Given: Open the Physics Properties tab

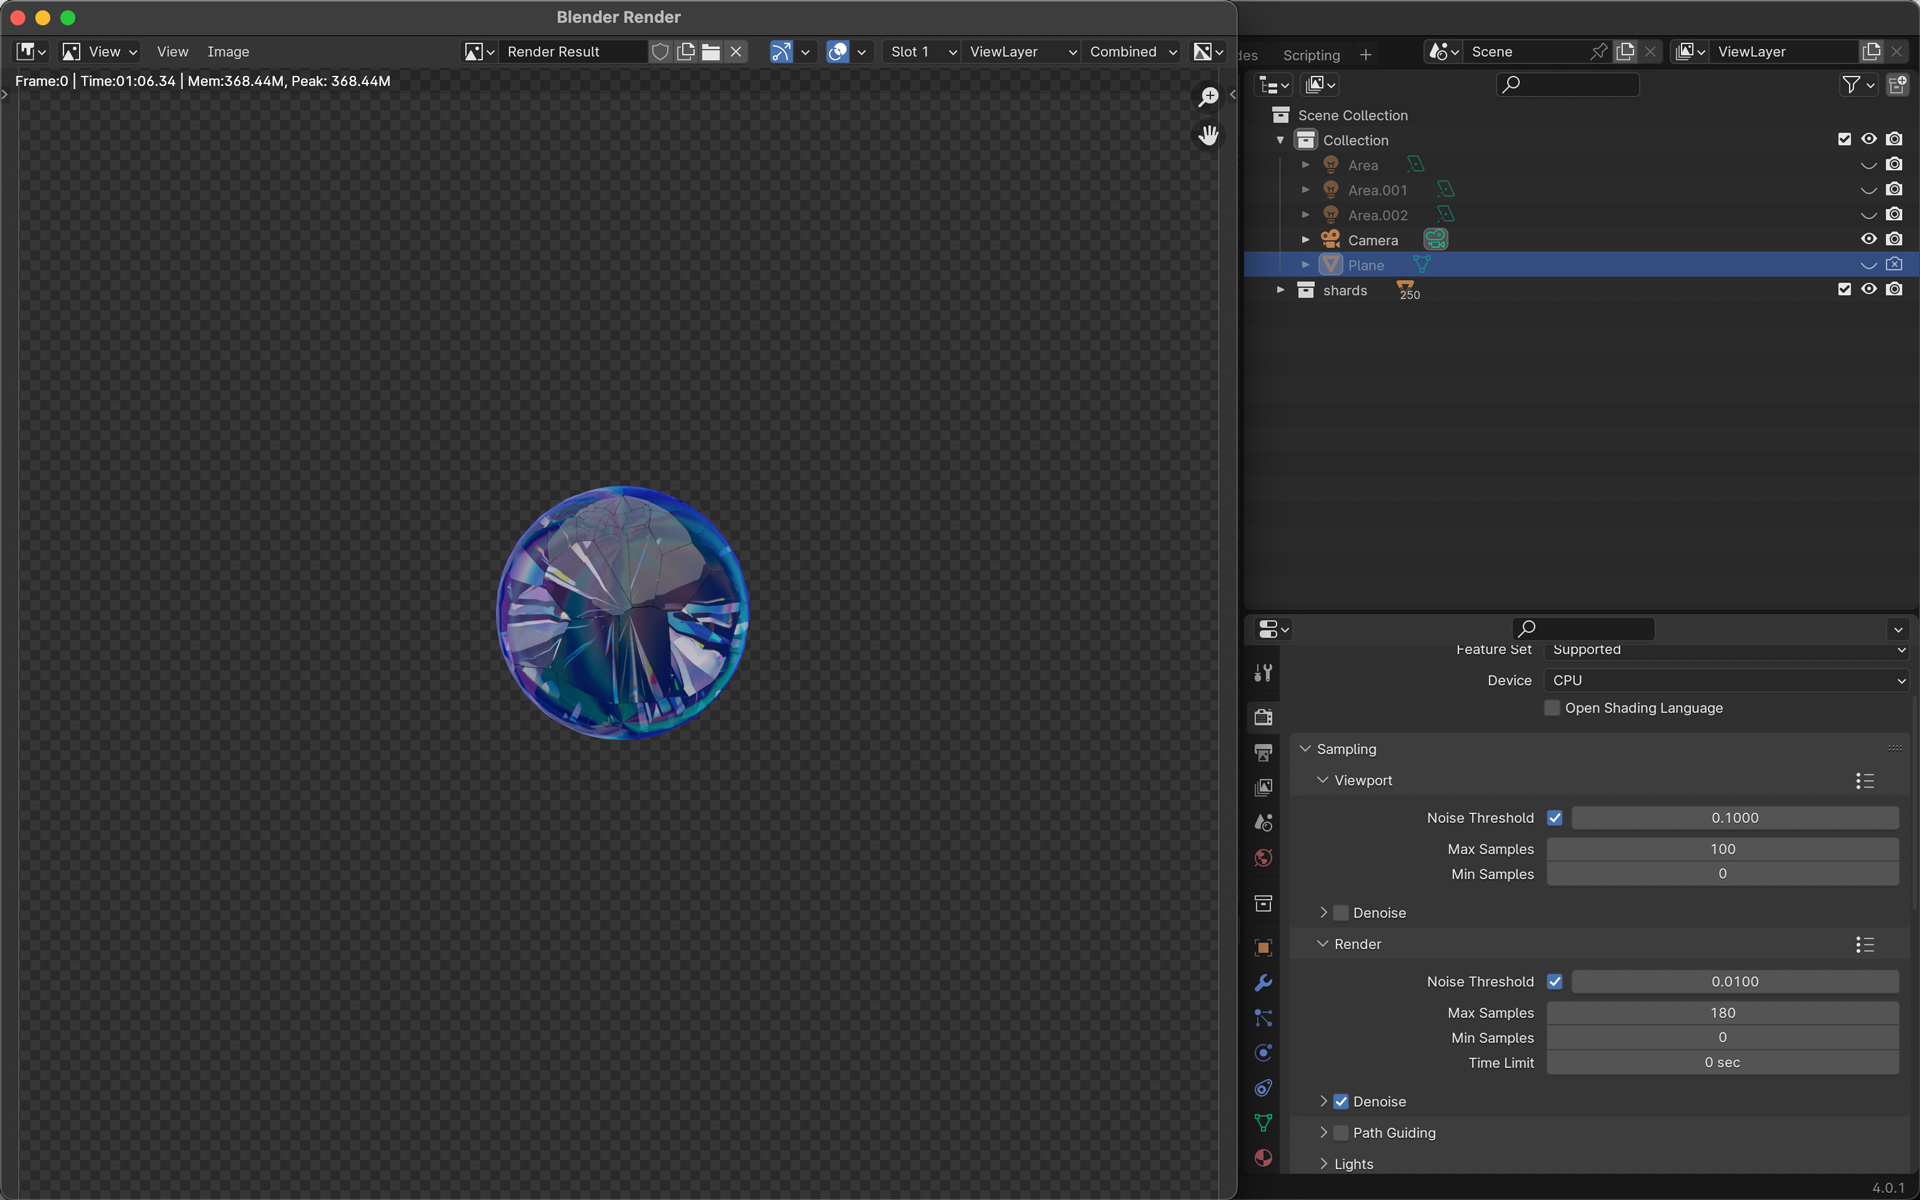Looking at the screenshot, I should (x=1263, y=1052).
